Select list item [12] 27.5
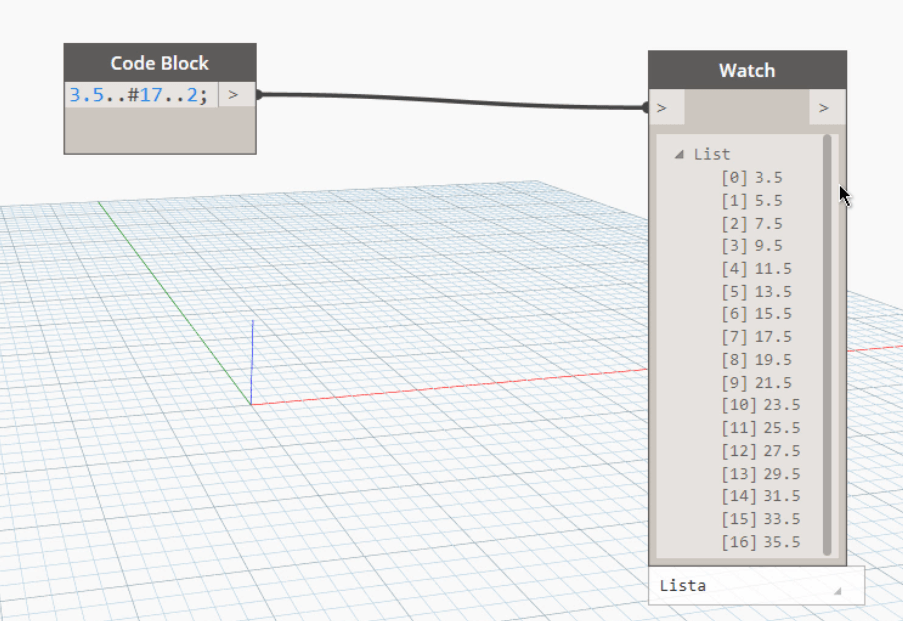 (x=761, y=451)
